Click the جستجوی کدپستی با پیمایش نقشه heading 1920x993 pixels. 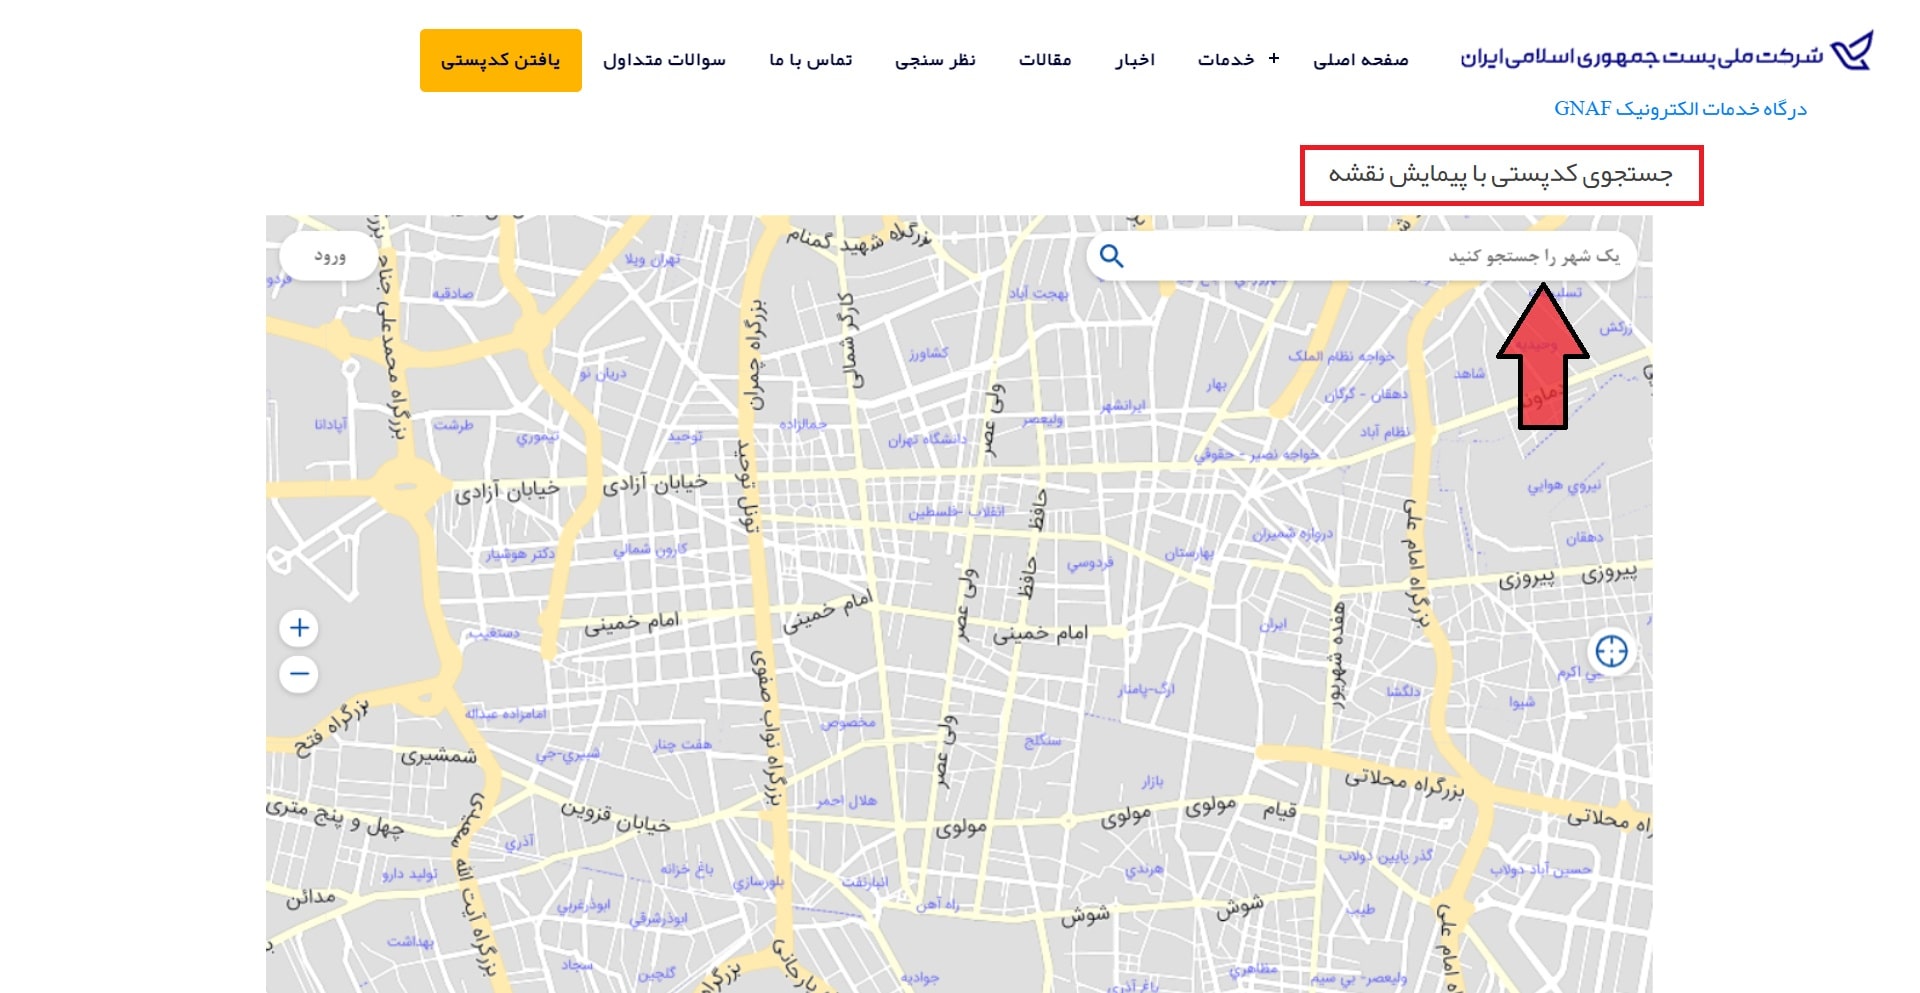[1500, 175]
